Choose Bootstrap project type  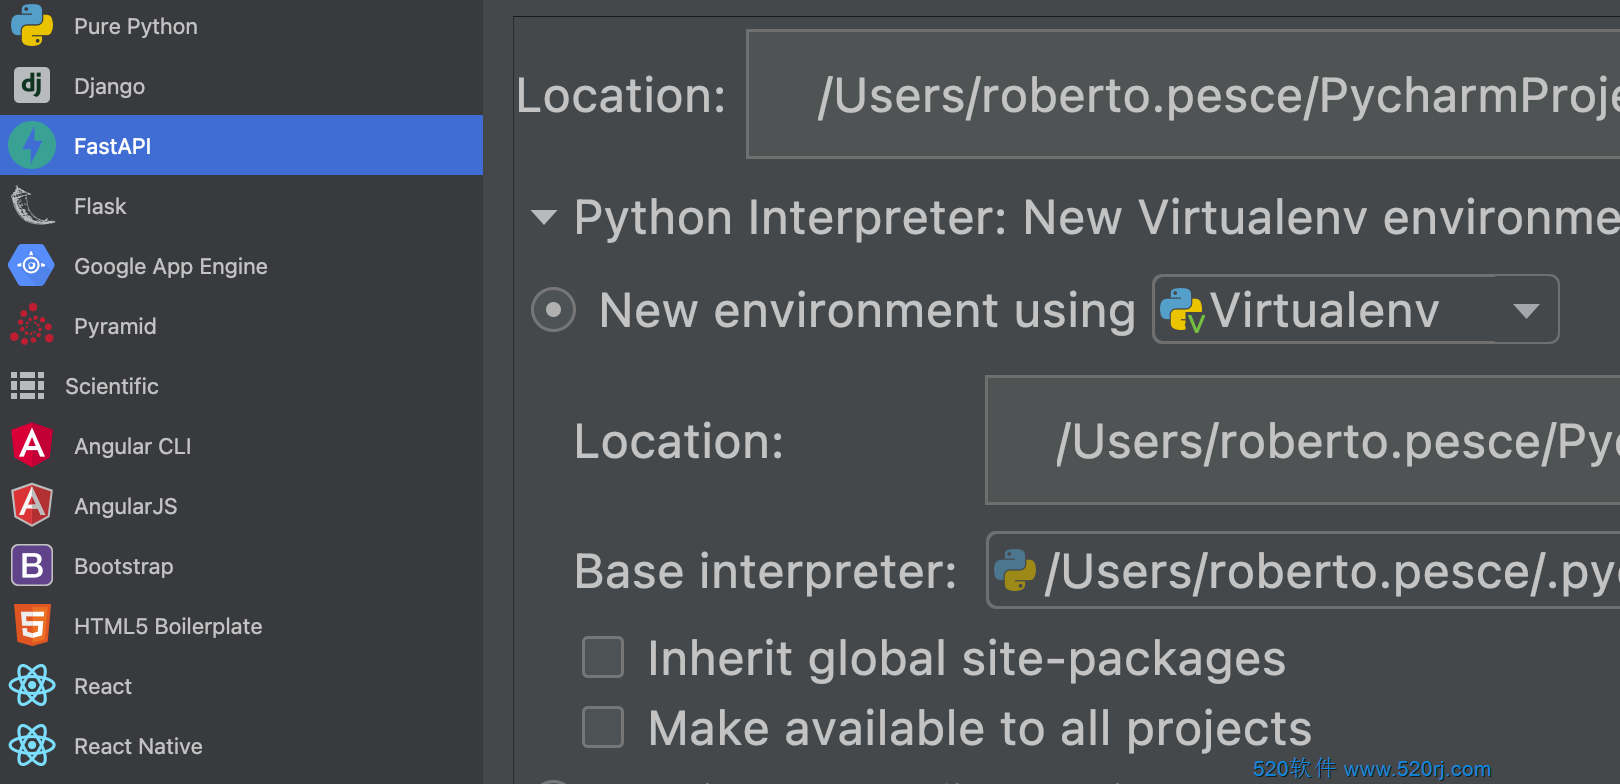click(241, 566)
